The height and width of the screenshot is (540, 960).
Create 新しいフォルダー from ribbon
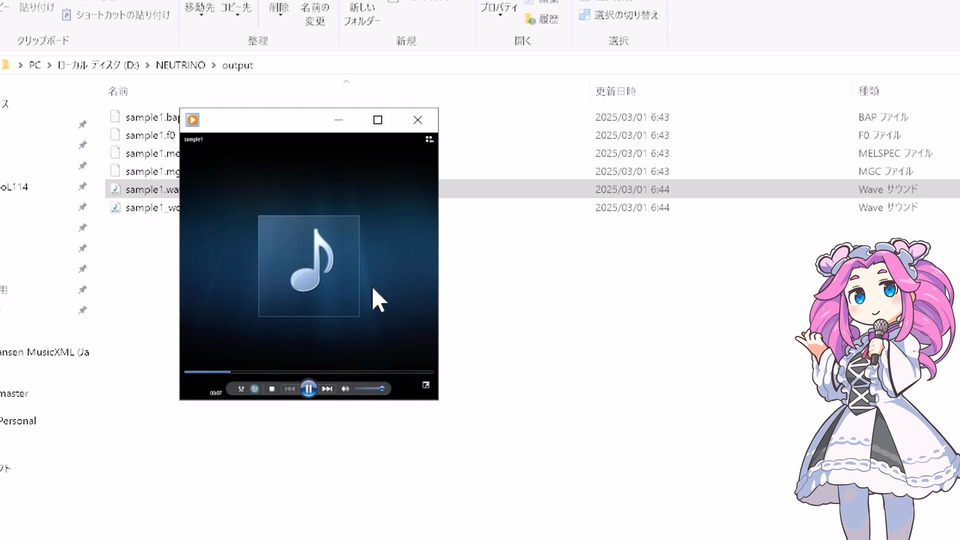point(362,13)
